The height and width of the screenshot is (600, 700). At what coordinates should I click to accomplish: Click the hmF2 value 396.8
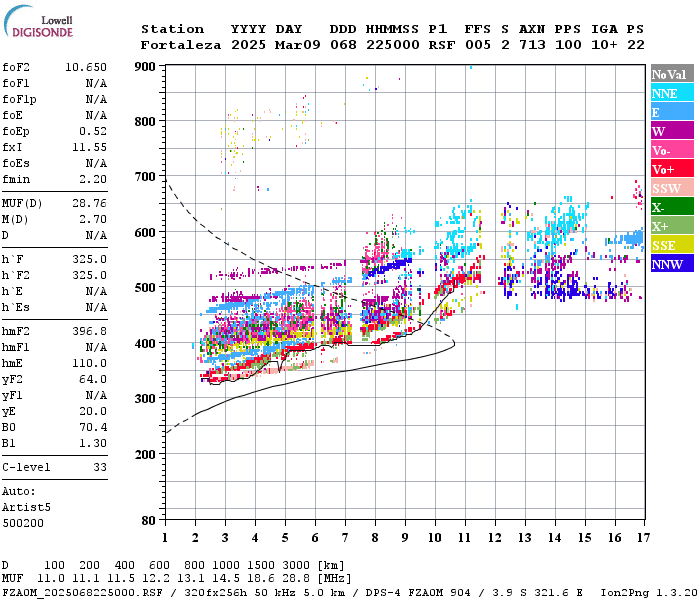(x=89, y=331)
